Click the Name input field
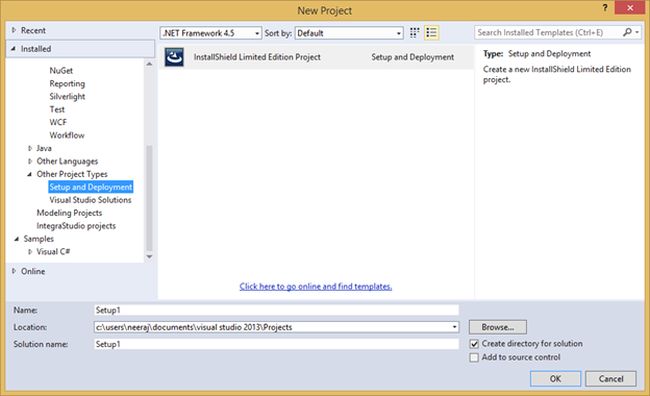The width and height of the screenshot is (650, 396). tap(276, 310)
